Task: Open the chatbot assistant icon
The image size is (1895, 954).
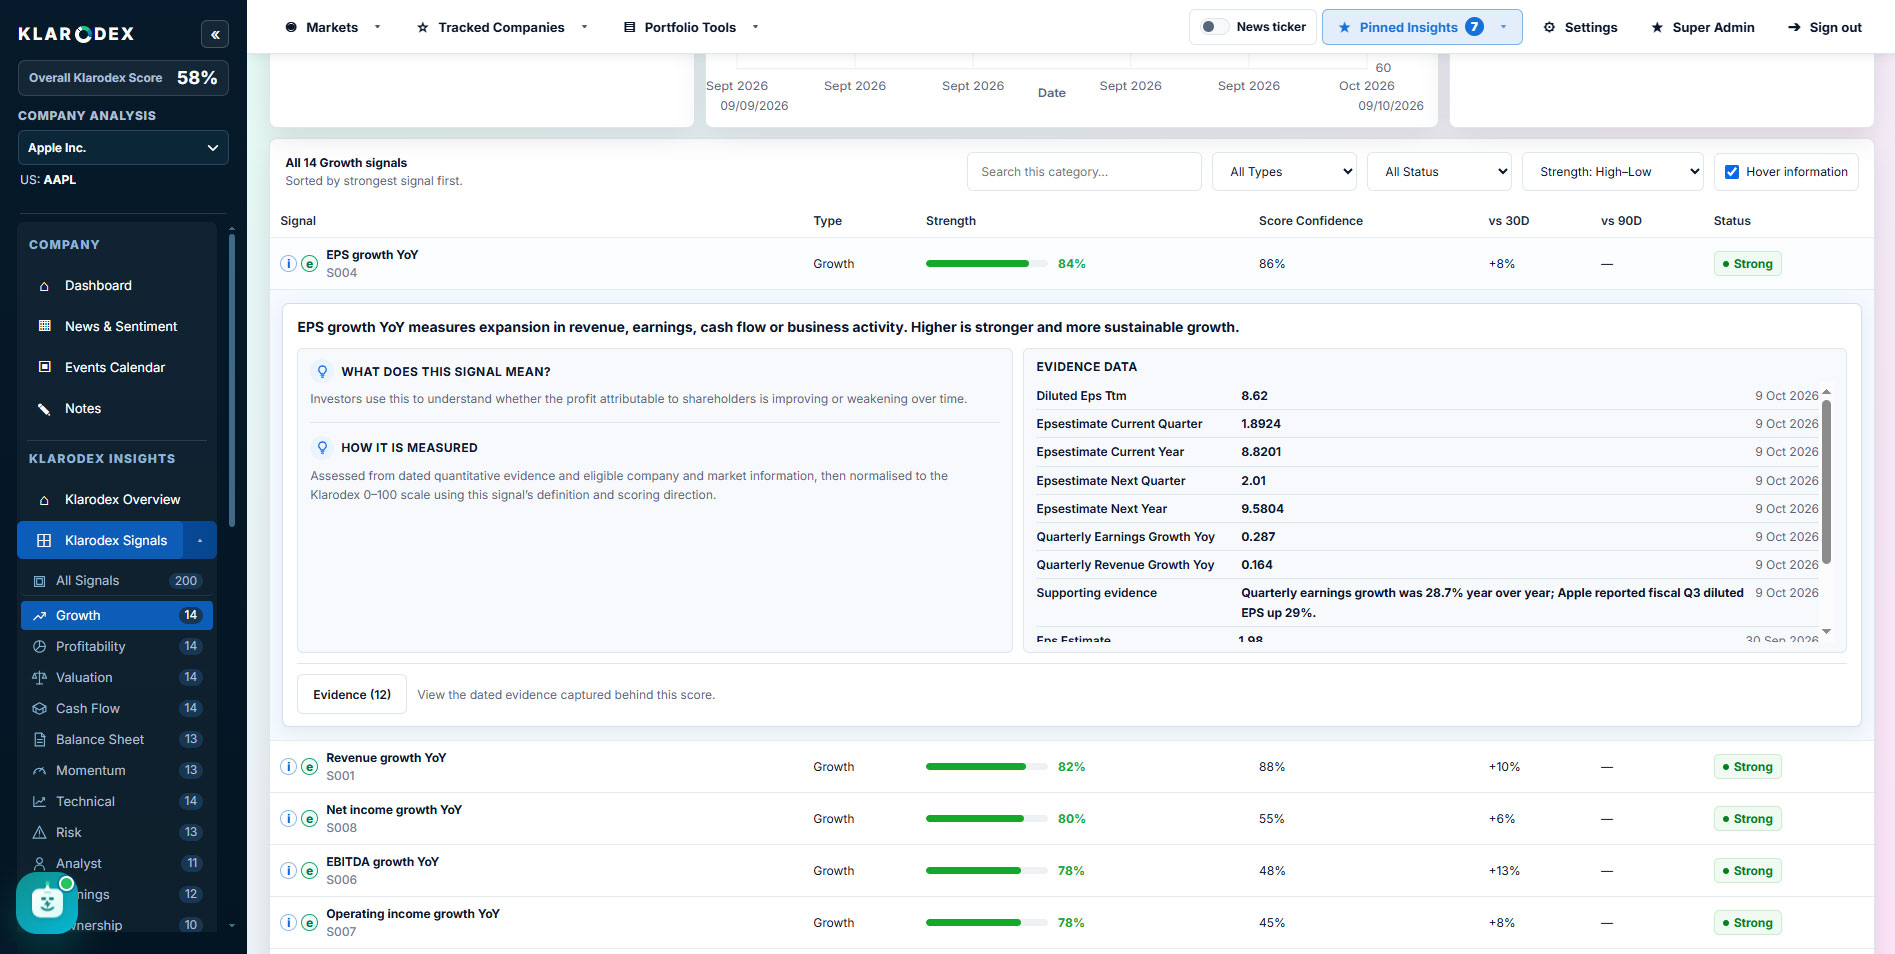Action: [46, 903]
